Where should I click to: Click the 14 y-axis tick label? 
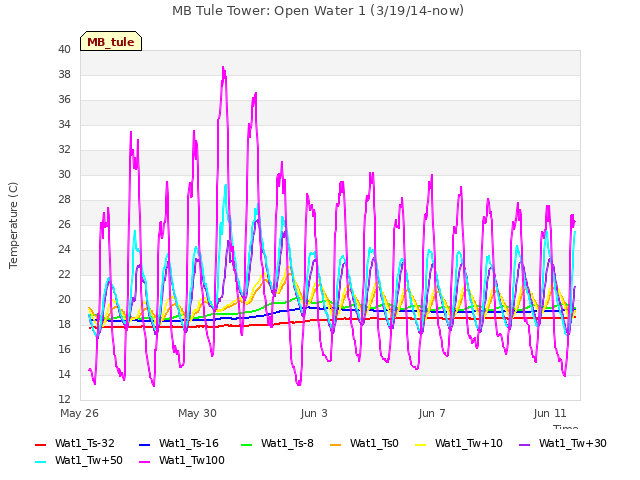64,374
